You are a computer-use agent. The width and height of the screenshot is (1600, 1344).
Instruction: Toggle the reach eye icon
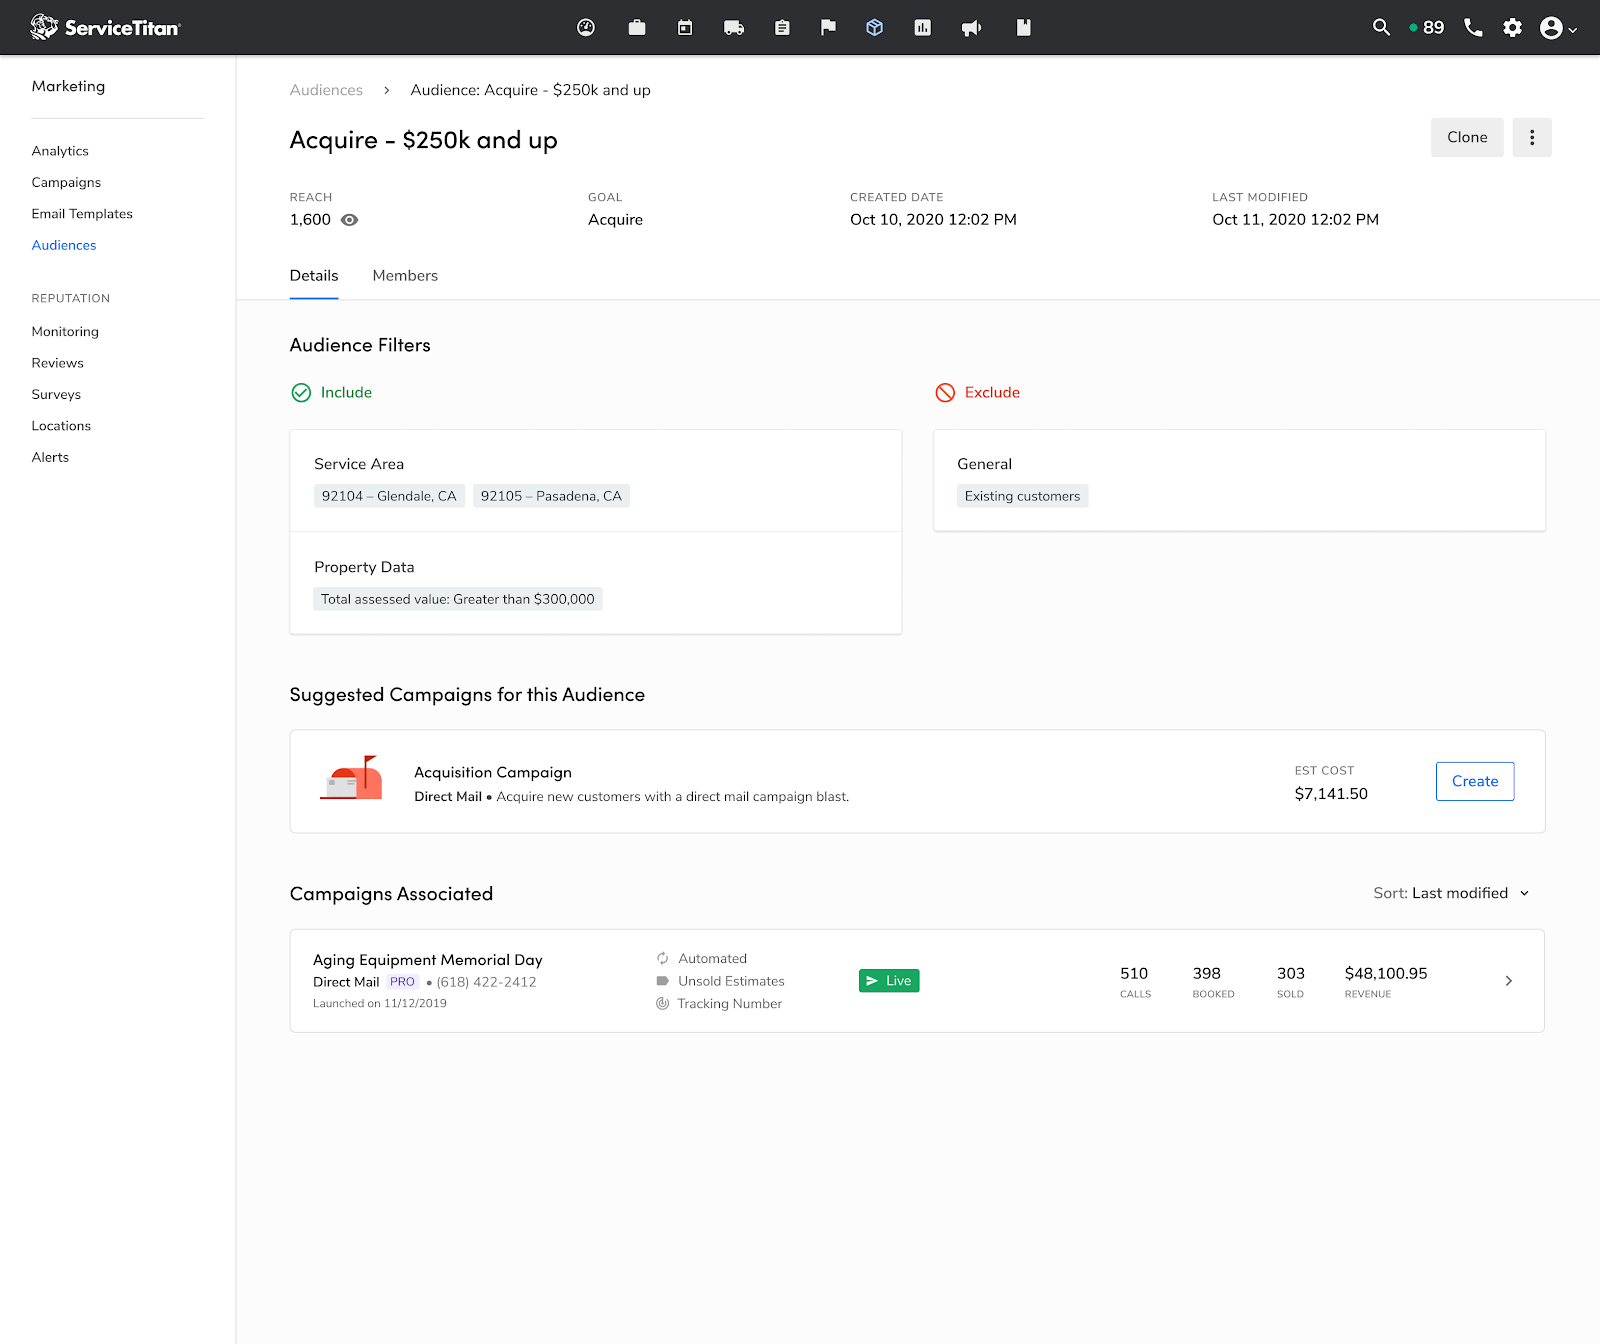(349, 220)
